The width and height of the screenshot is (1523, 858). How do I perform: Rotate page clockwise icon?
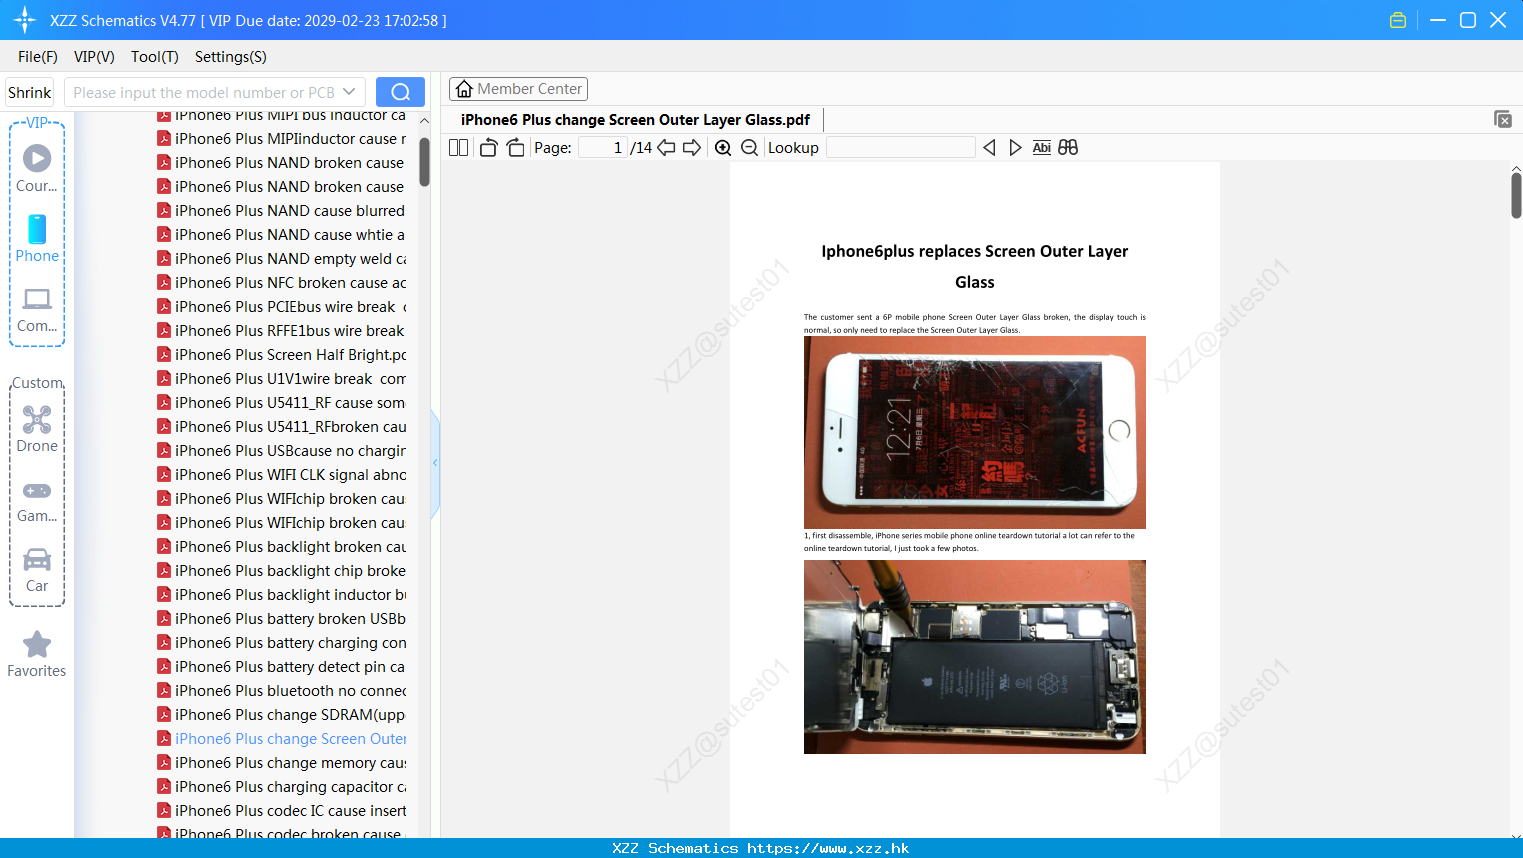pos(516,148)
